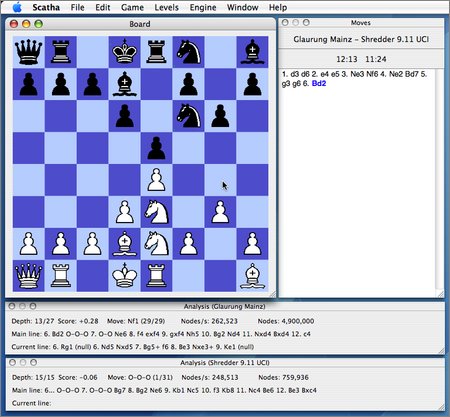Open the Game menu

pyautogui.click(x=132, y=7)
